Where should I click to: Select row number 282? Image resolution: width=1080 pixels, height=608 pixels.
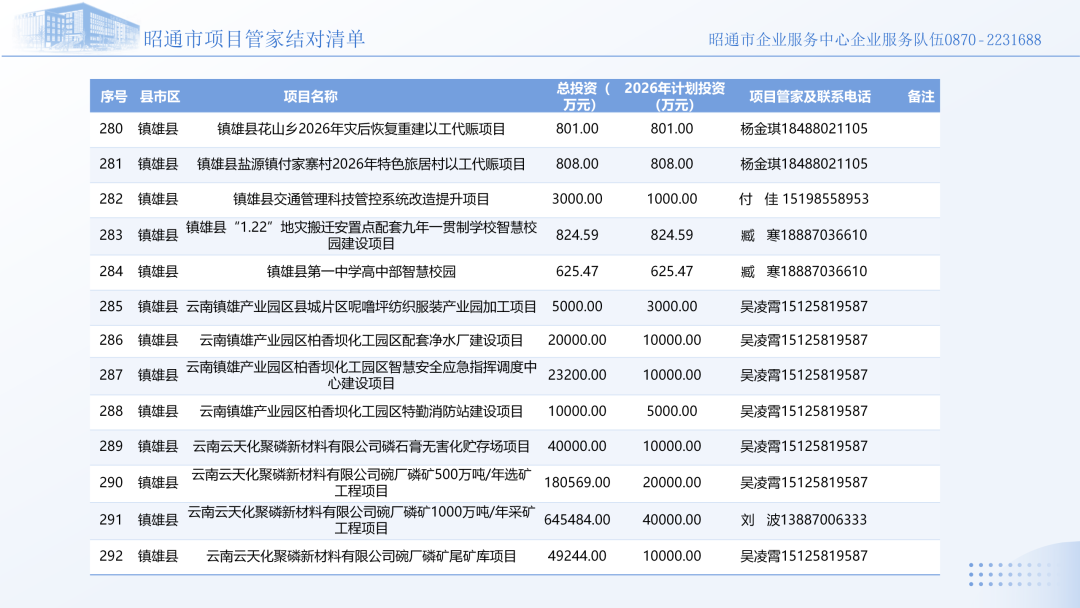tap(111, 199)
